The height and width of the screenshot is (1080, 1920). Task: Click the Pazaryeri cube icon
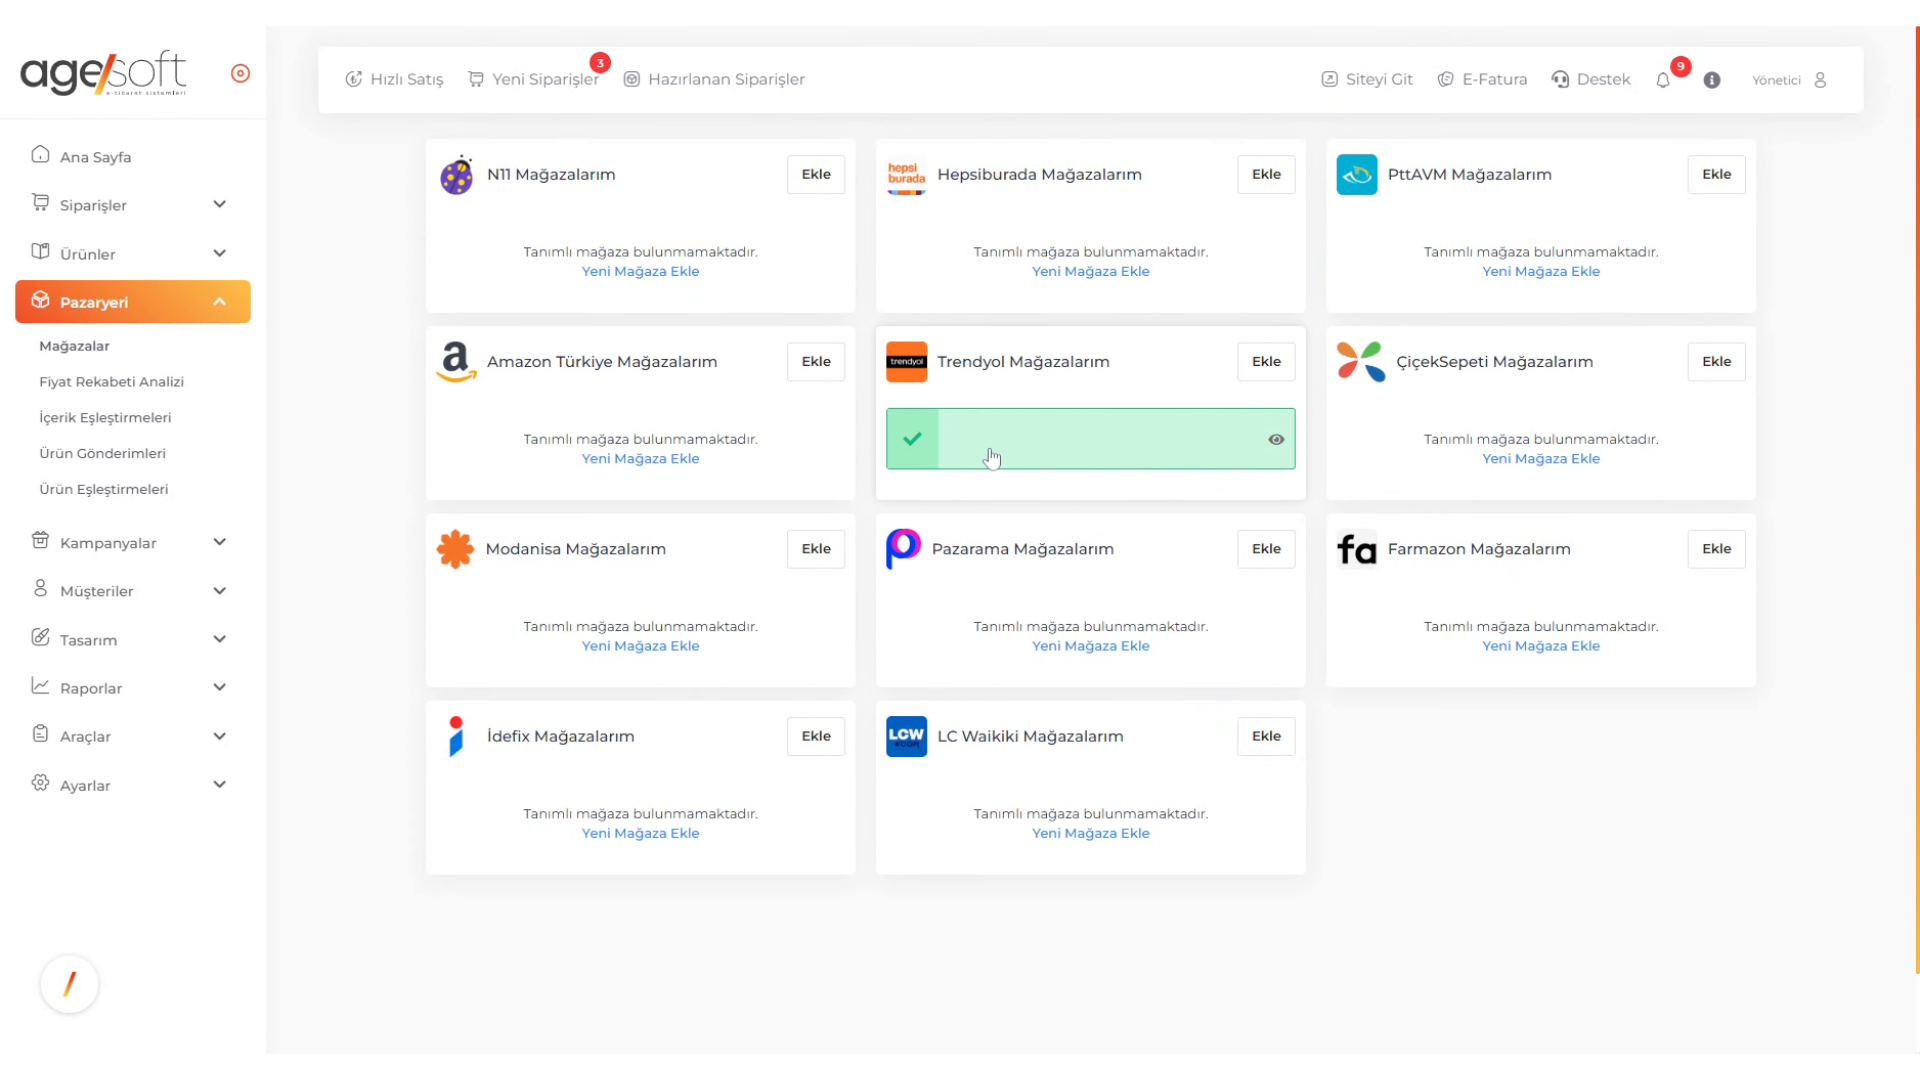click(x=40, y=300)
